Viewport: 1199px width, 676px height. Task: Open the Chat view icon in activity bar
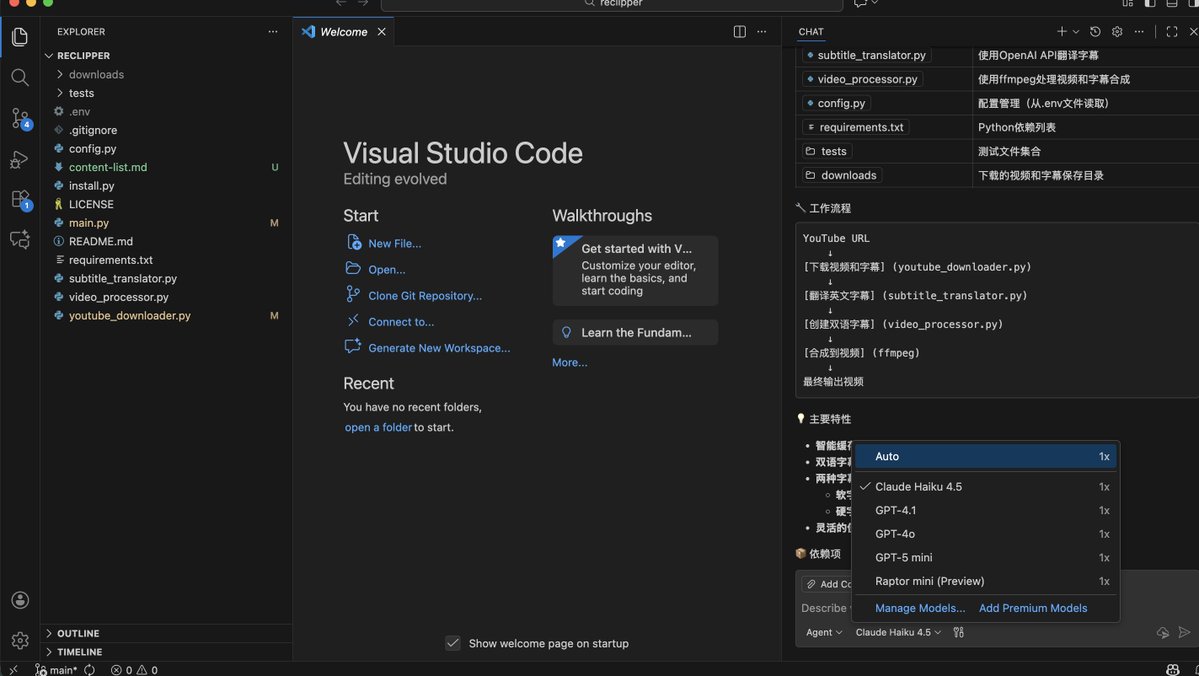pos(20,239)
